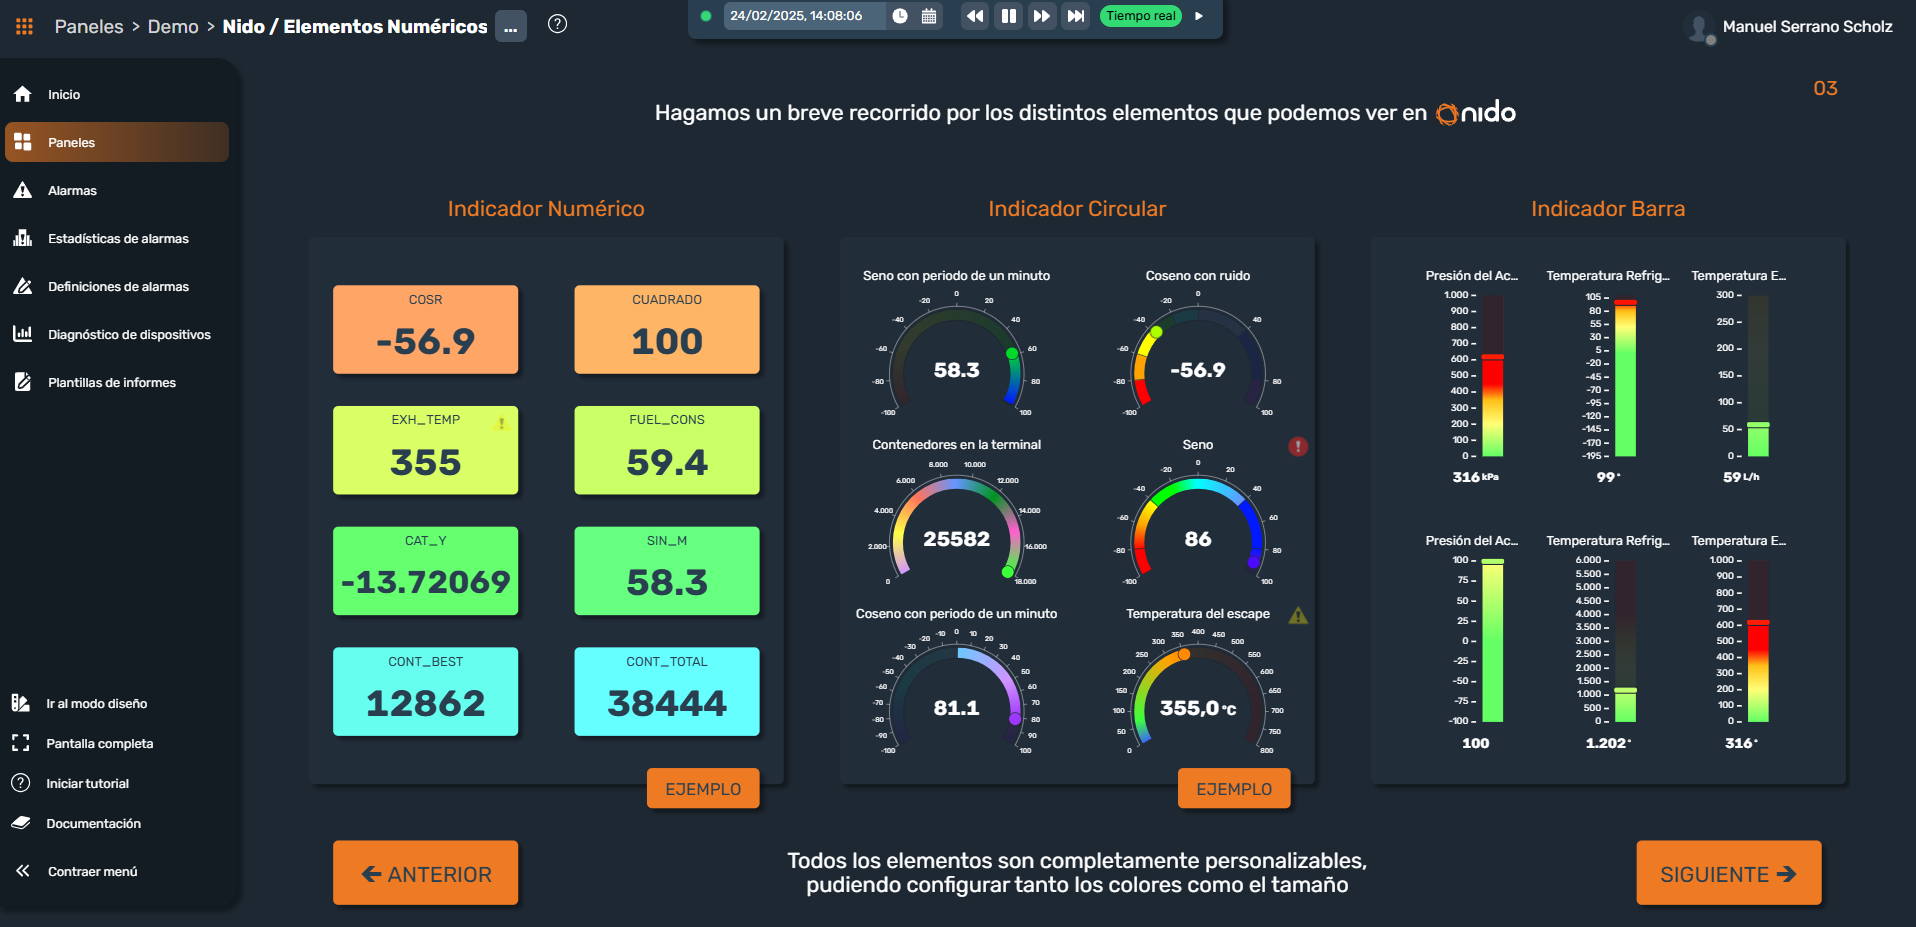Viewport: 1916px width, 927px height.
Task: Click the Documentación book icon
Action: [x=21, y=823]
